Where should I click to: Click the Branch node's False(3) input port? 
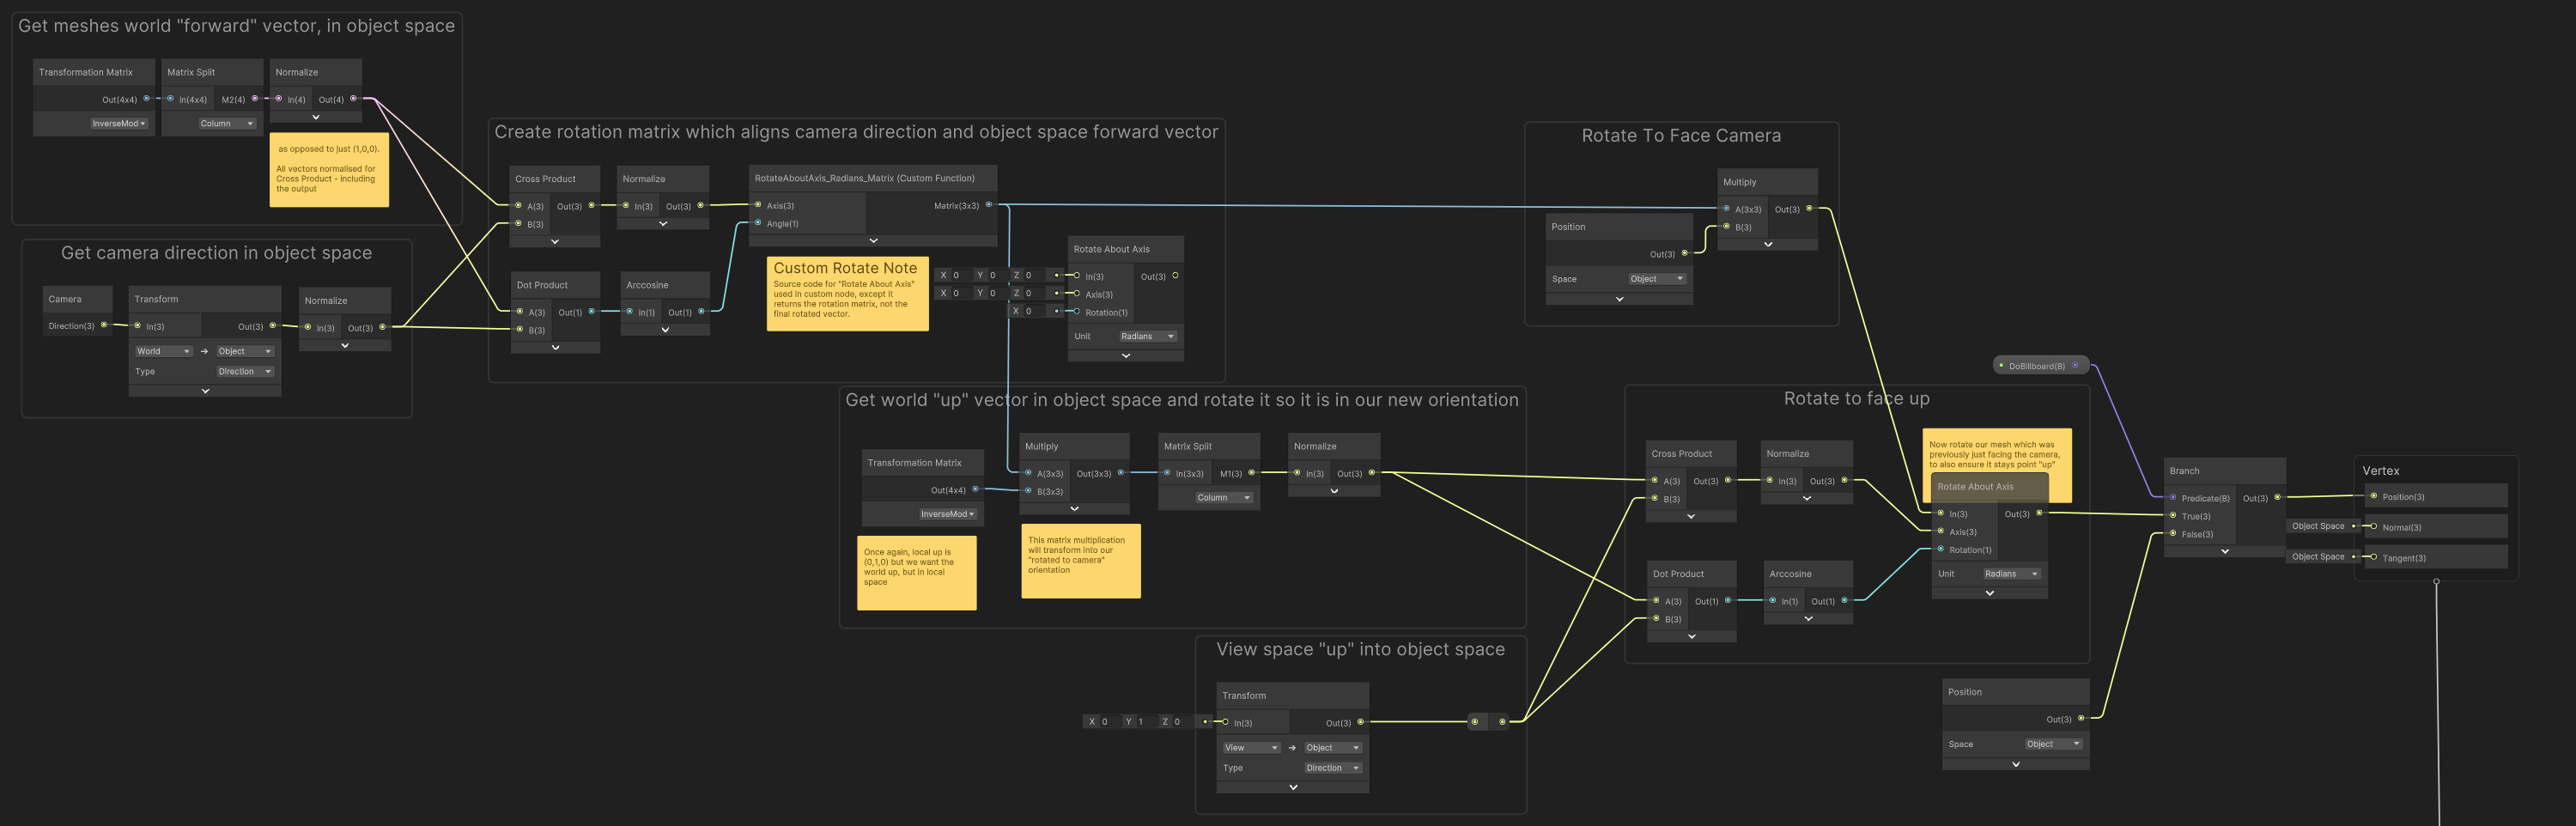(x=2172, y=533)
